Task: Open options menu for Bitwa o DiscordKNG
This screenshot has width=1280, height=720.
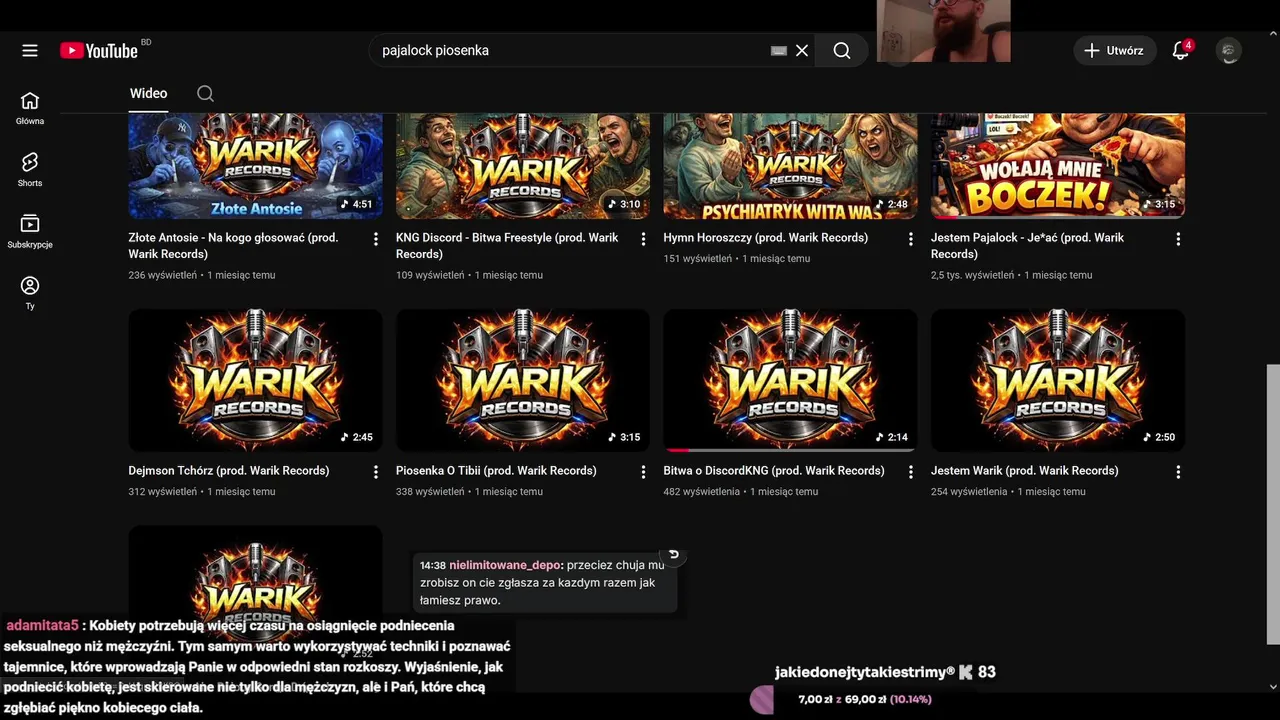Action: [911, 472]
